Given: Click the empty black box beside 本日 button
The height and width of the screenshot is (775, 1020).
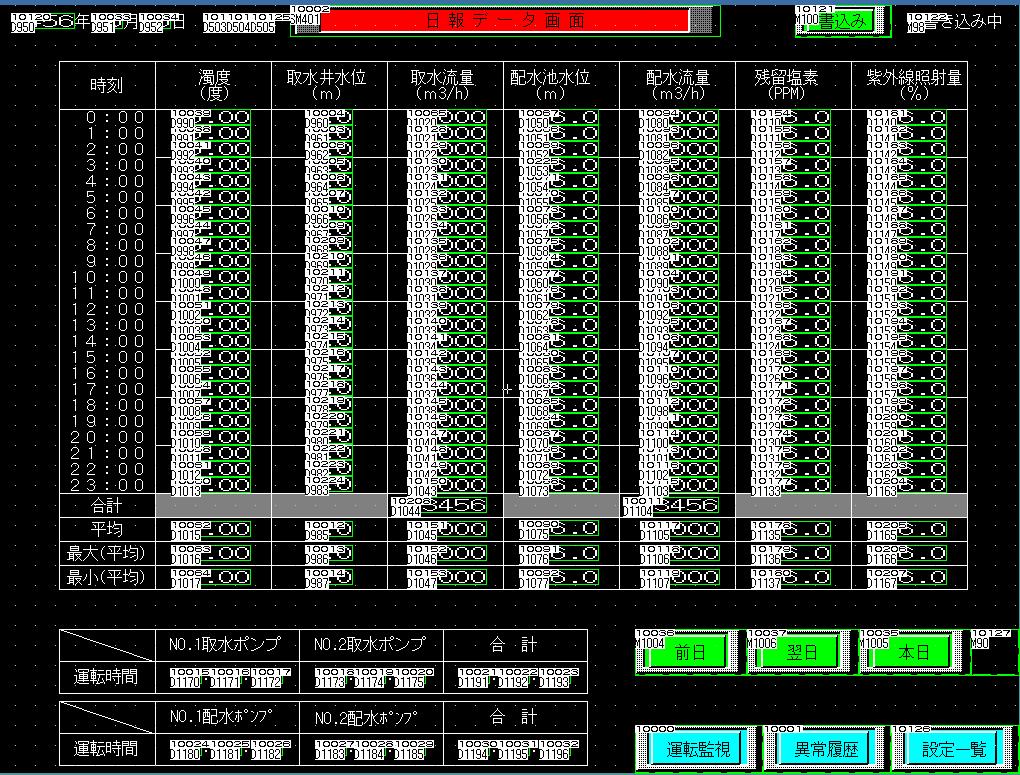Looking at the screenshot, I should point(993,653).
